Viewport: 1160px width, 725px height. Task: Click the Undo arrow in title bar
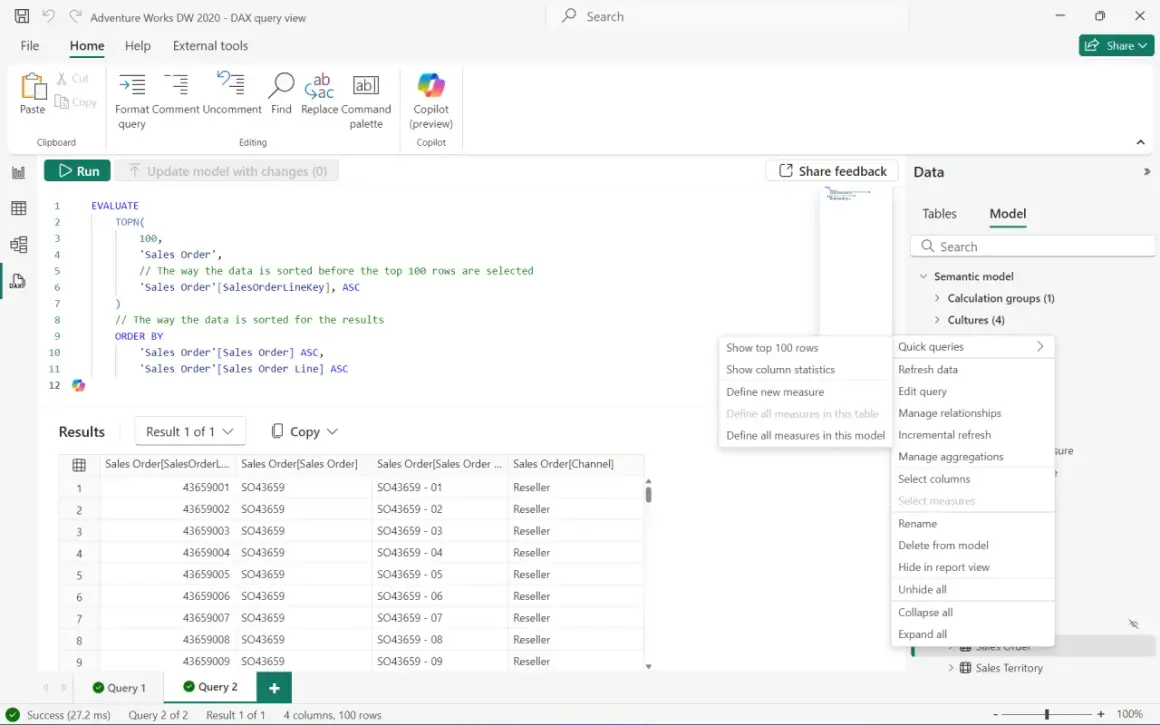49,16
